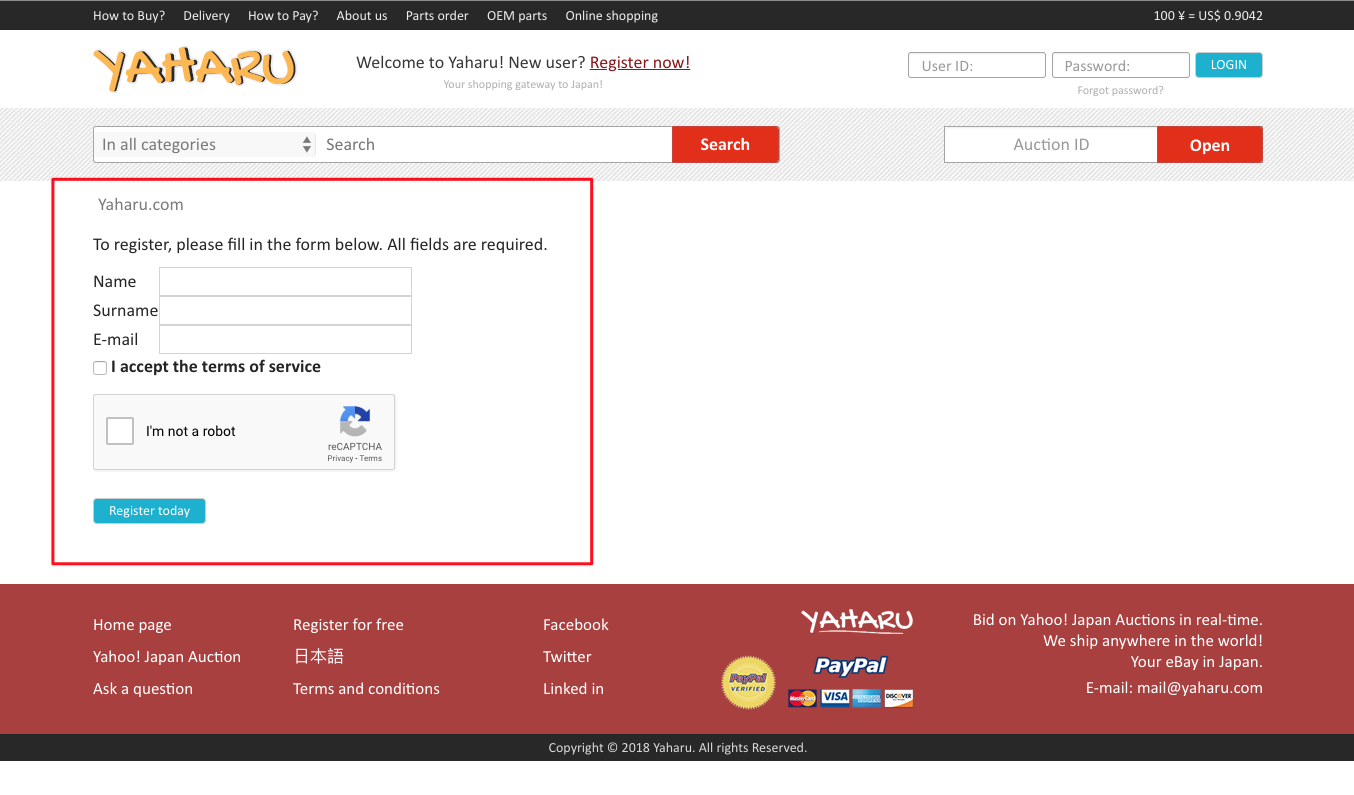Select 'Parts order' from the top menu
The height and width of the screenshot is (795, 1354).
437,16
